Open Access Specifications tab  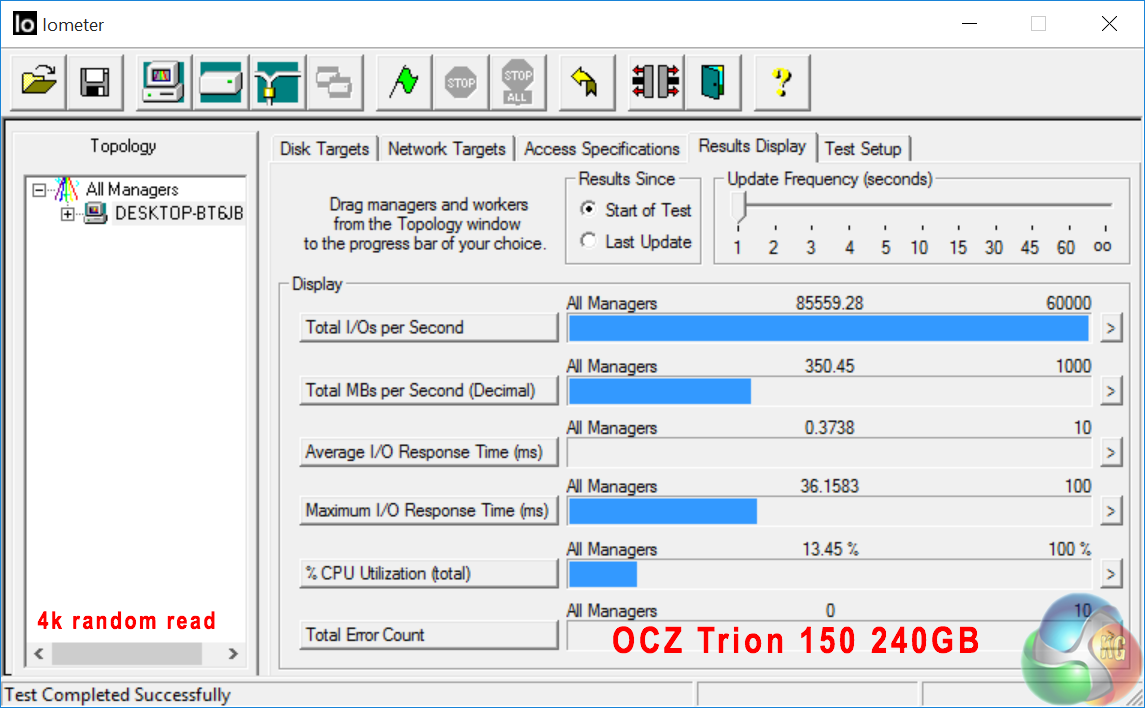[602, 149]
